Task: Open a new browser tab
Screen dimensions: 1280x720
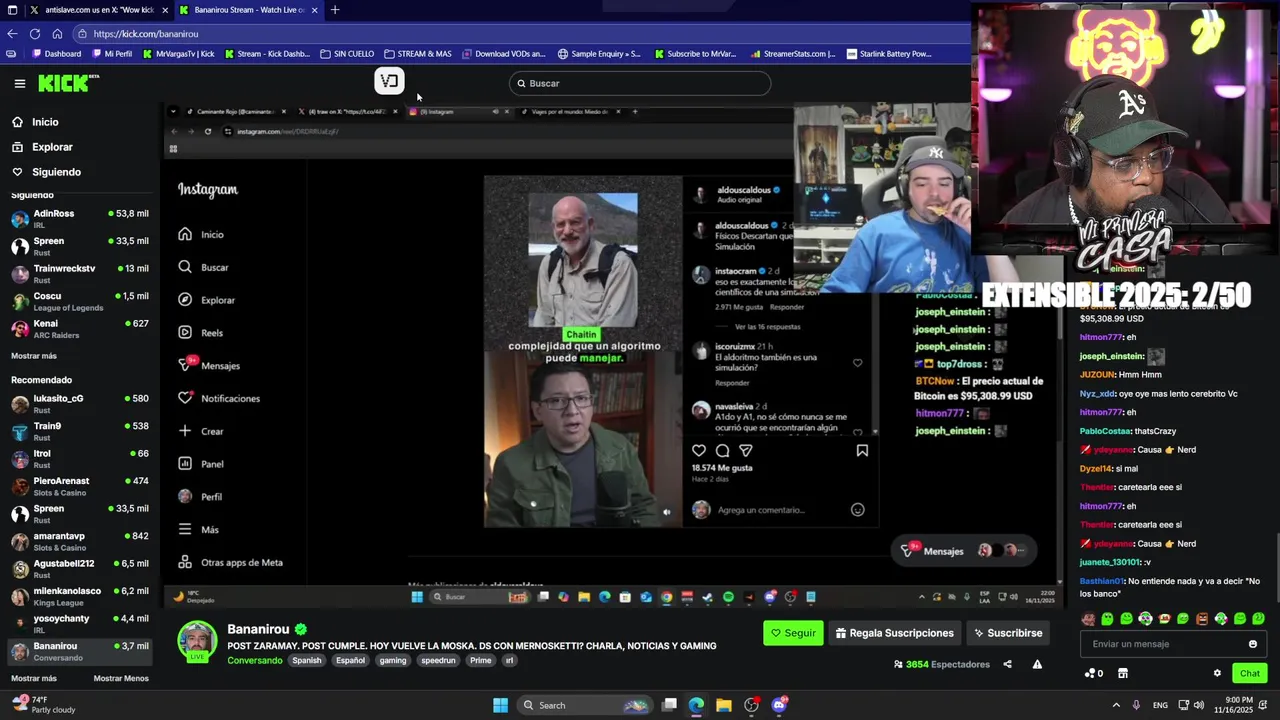Action: point(335,10)
